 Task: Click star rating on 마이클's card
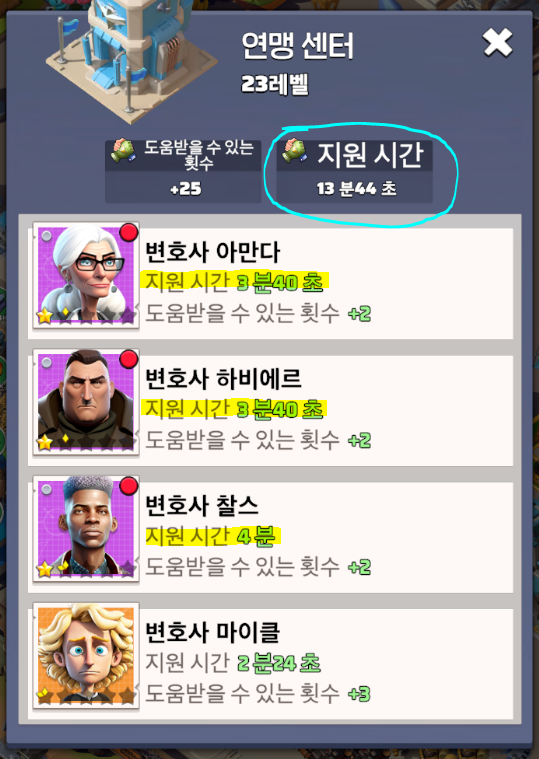tap(86, 696)
